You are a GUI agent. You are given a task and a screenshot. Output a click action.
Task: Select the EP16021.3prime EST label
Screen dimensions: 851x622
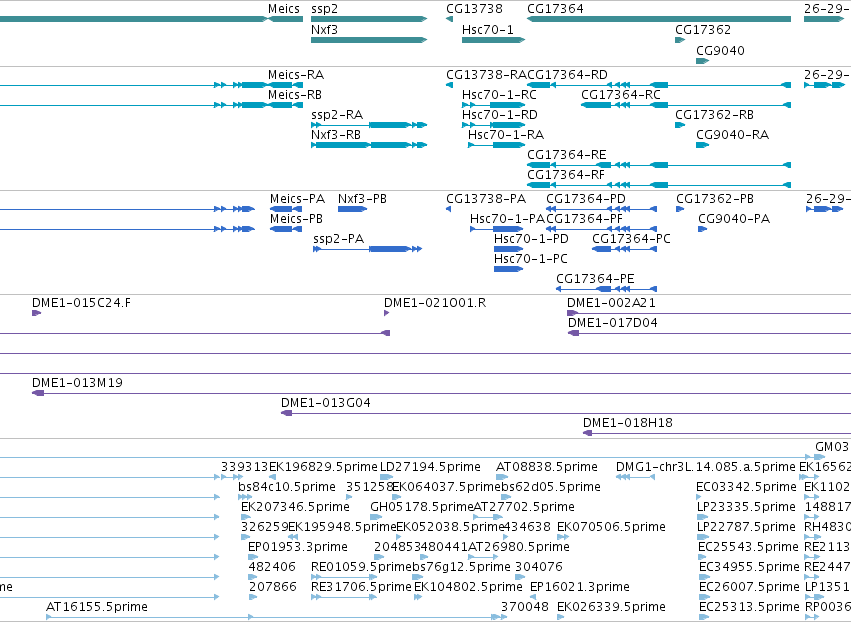click(580, 587)
